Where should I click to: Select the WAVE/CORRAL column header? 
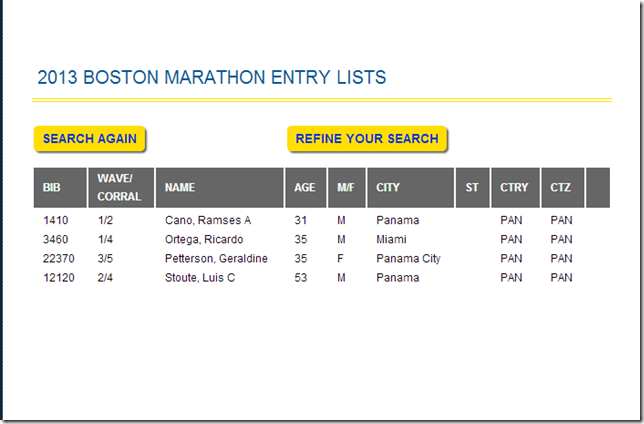coord(121,187)
